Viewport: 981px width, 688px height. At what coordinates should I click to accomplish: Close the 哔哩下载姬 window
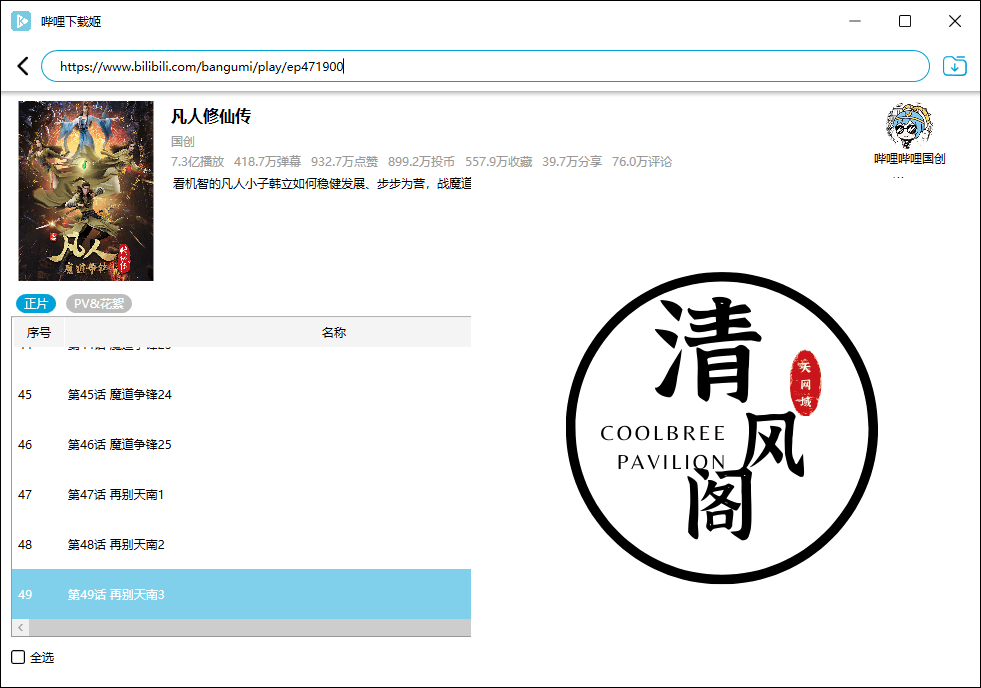click(955, 21)
